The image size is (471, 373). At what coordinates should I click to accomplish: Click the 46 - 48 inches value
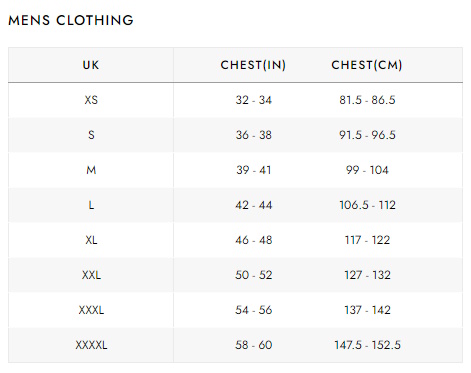(x=254, y=240)
